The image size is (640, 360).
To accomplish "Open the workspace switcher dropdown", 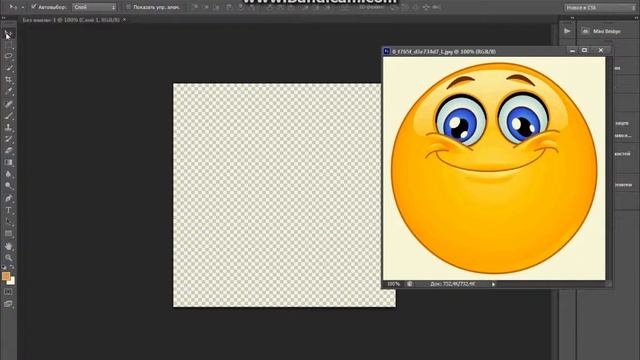I will [x=600, y=8].
